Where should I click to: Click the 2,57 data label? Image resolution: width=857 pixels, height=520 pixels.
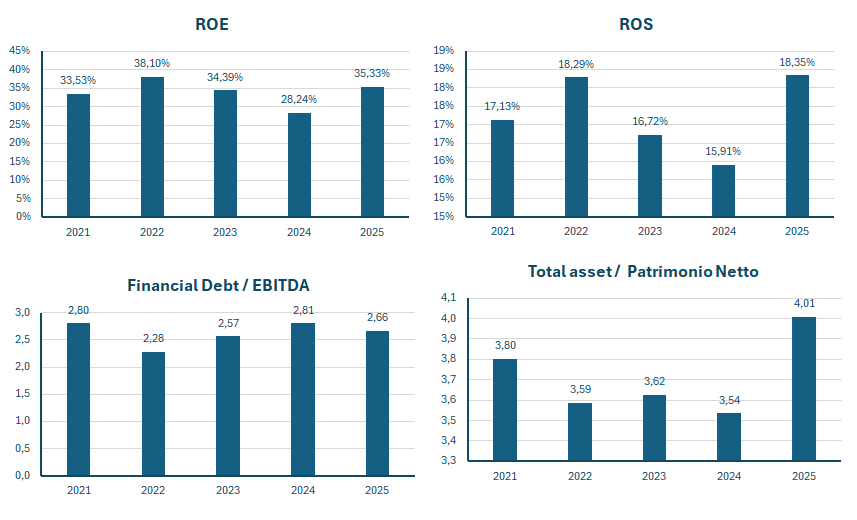click(x=228, y=323)
